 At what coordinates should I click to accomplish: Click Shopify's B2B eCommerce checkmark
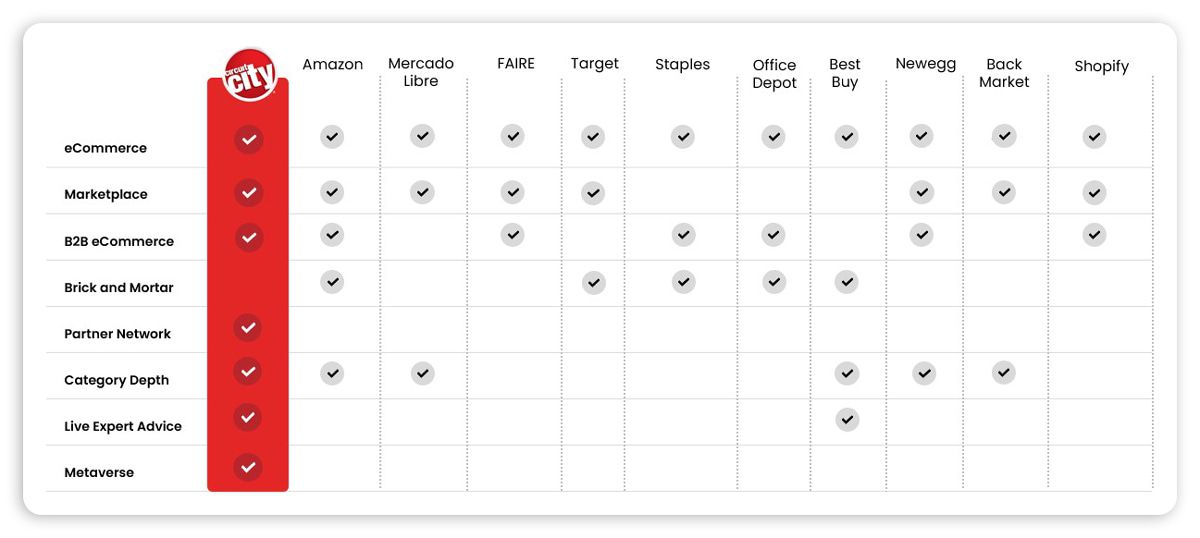(1094, 235)
